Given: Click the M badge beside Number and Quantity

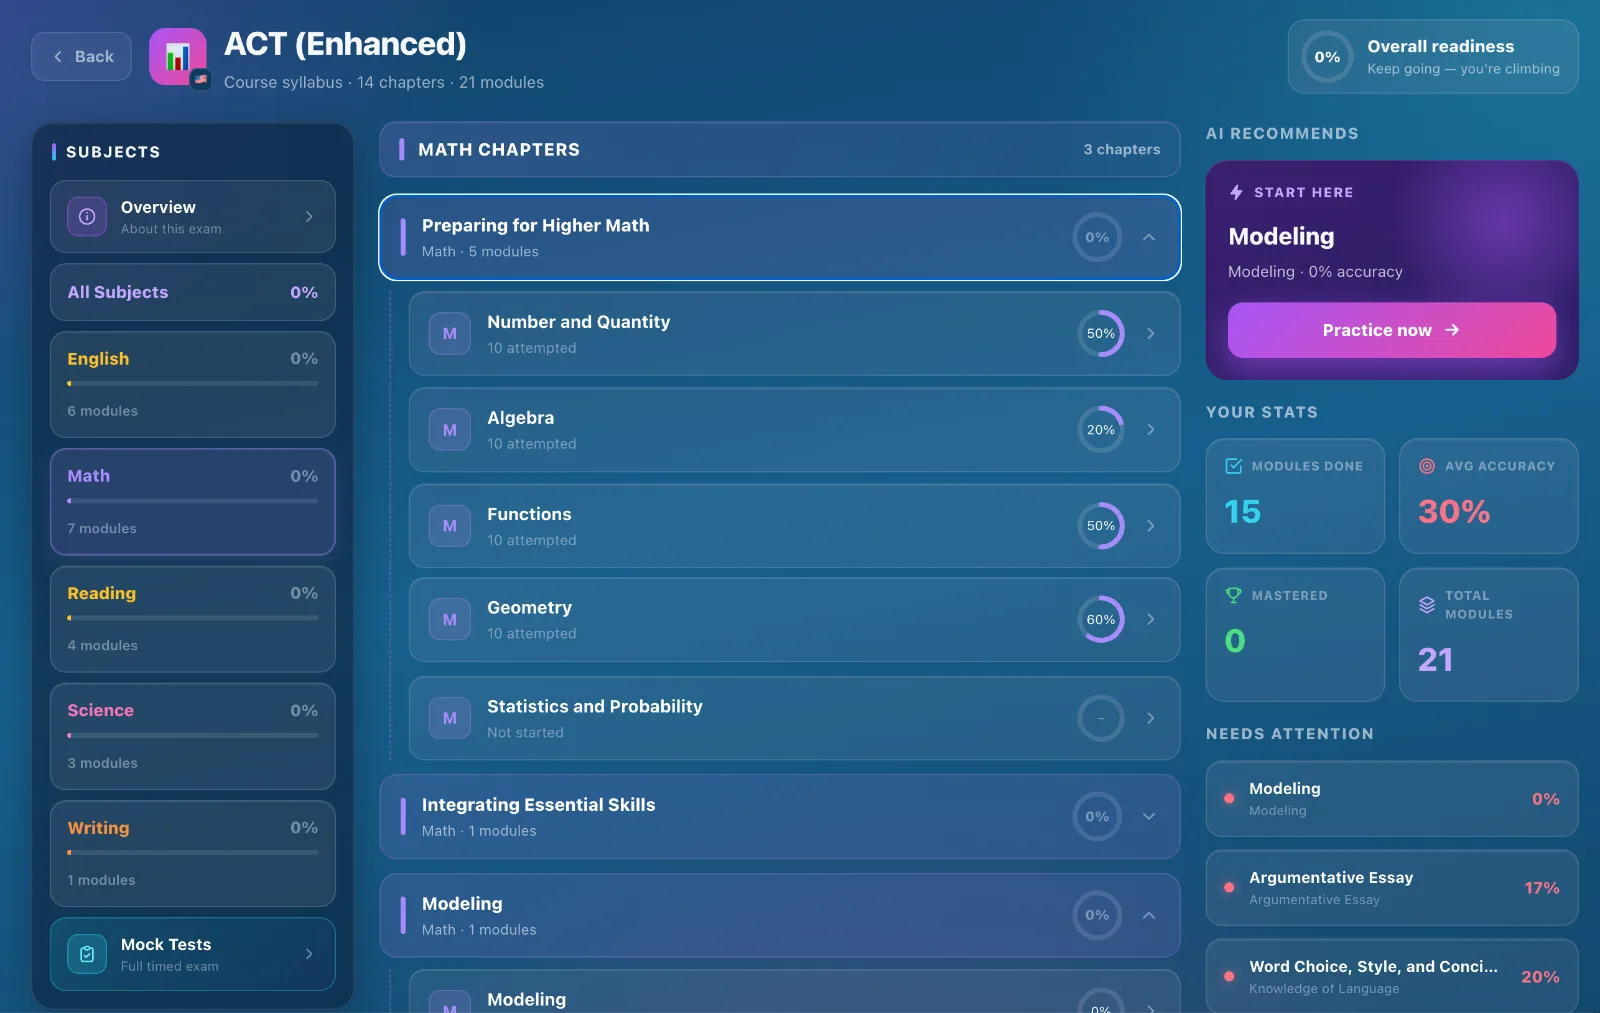Looking at the screenshot, I should (450, 334).
